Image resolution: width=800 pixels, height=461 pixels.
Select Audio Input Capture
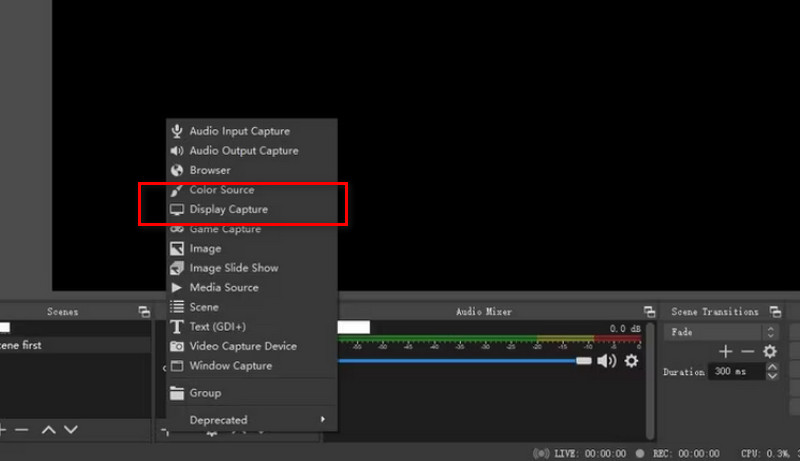[x=239, y=131]
